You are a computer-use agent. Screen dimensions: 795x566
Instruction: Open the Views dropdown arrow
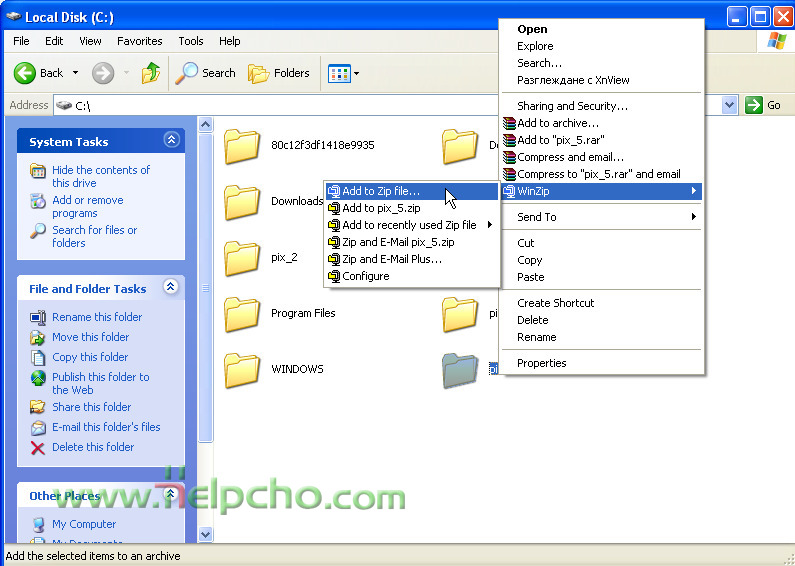click(x=356, y=74)
